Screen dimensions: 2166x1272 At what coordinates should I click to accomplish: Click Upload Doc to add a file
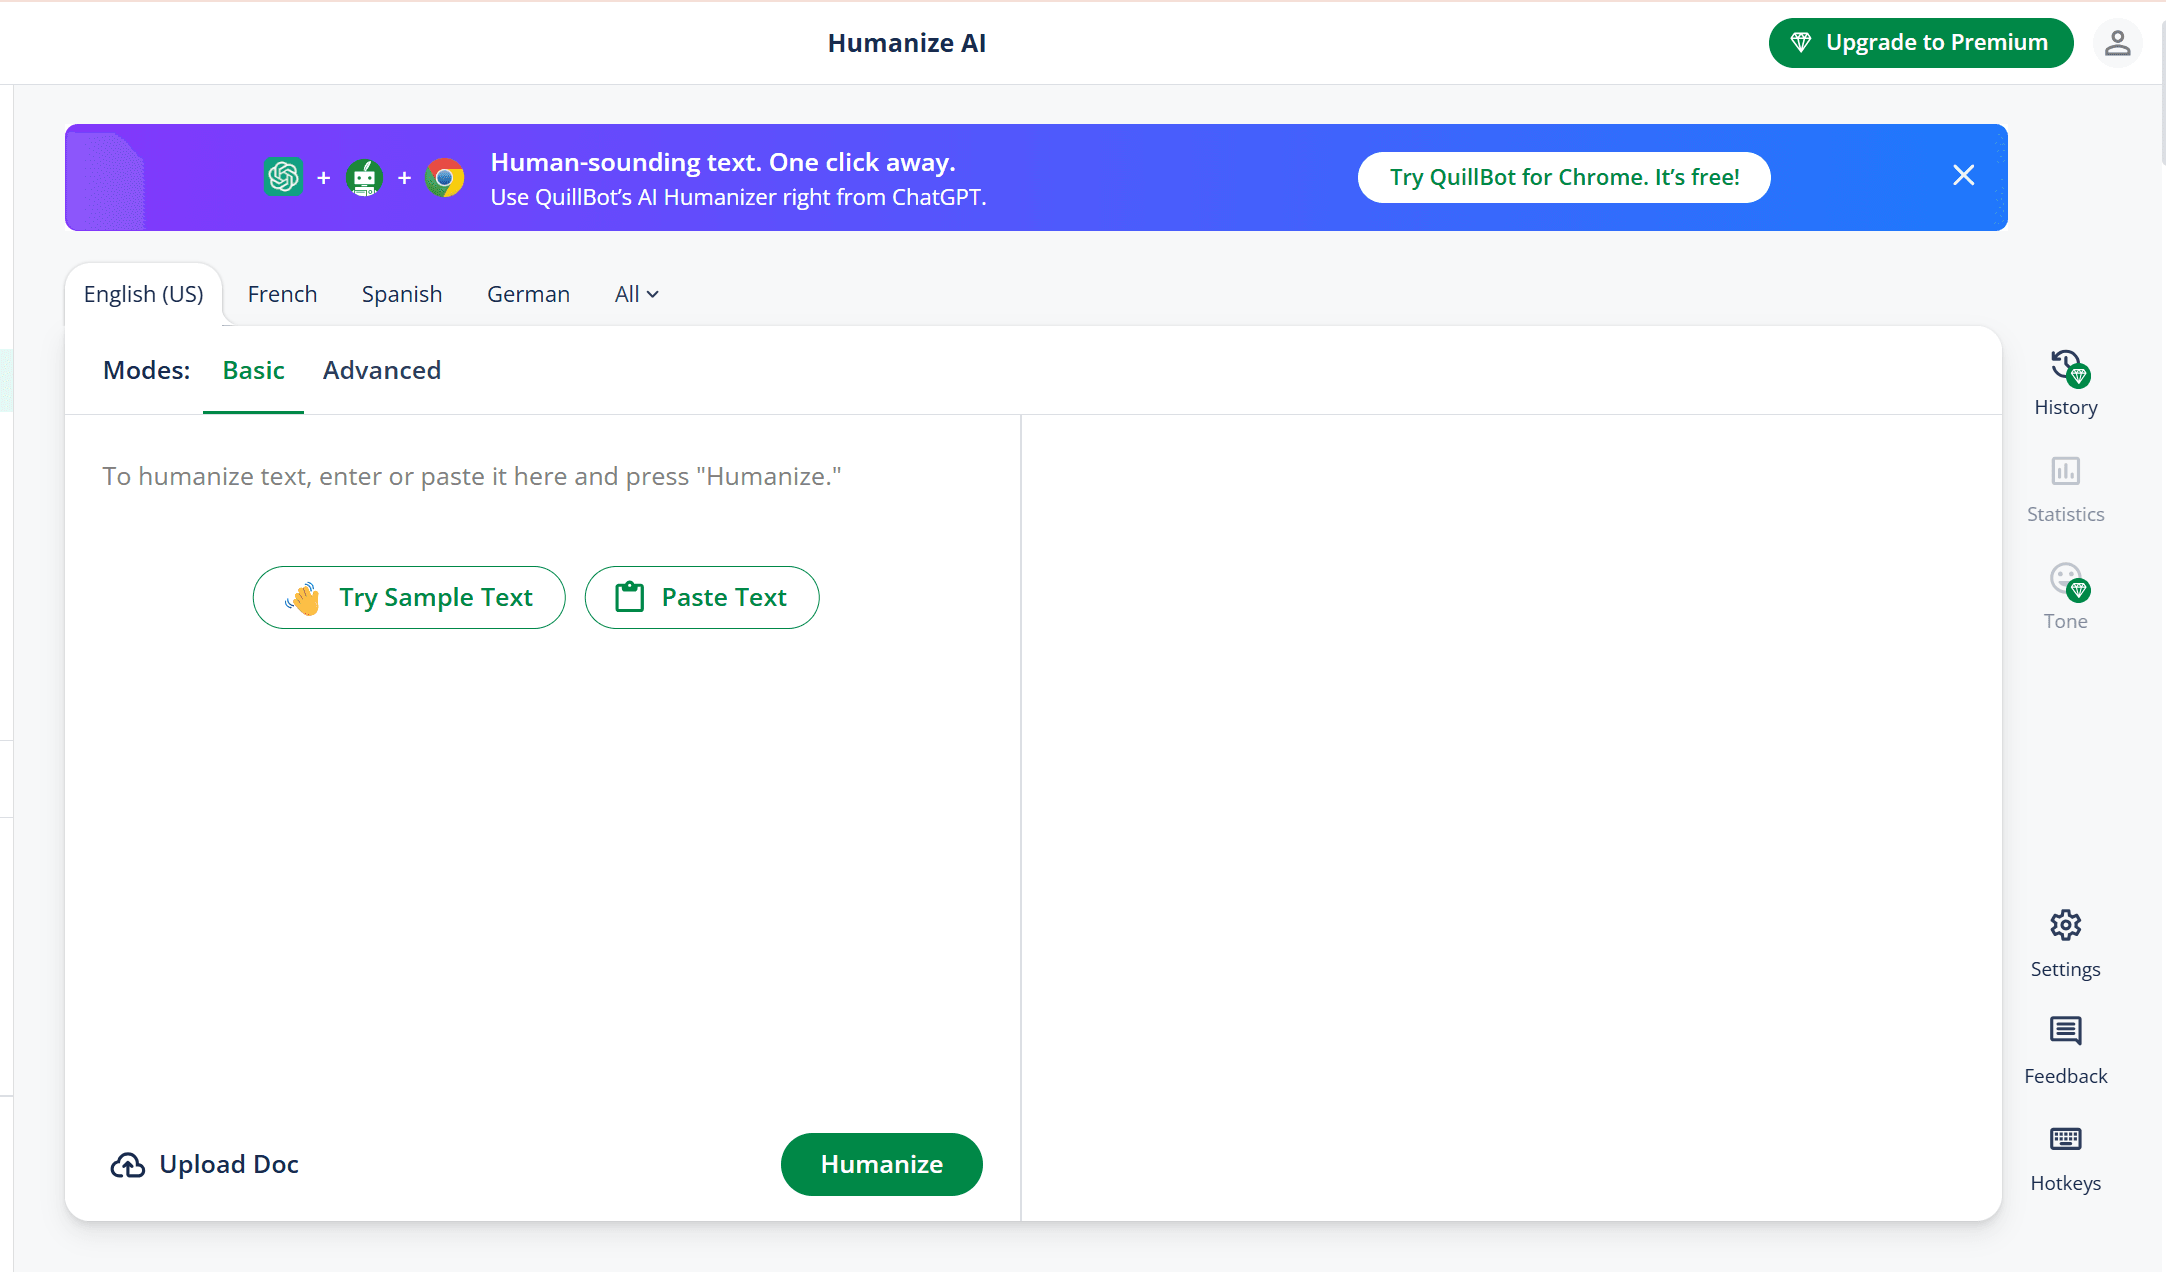pyautogui.click(x=204, y=1164)
